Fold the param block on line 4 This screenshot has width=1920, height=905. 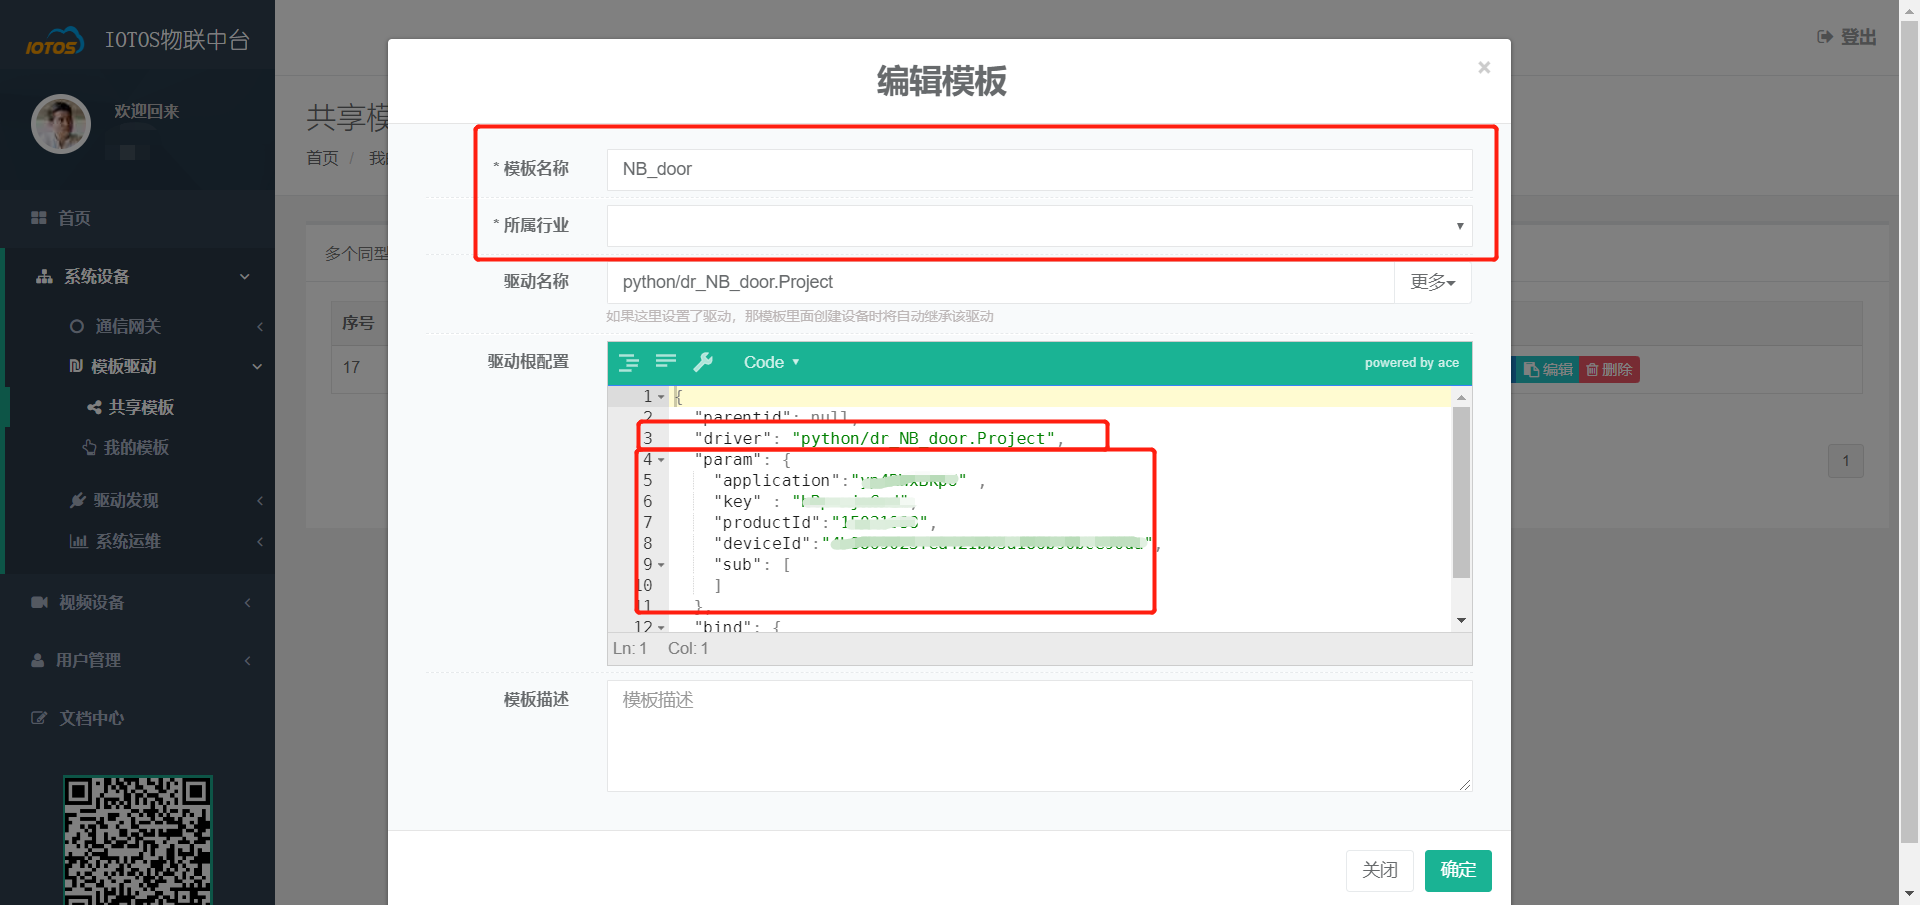(661, 460)
